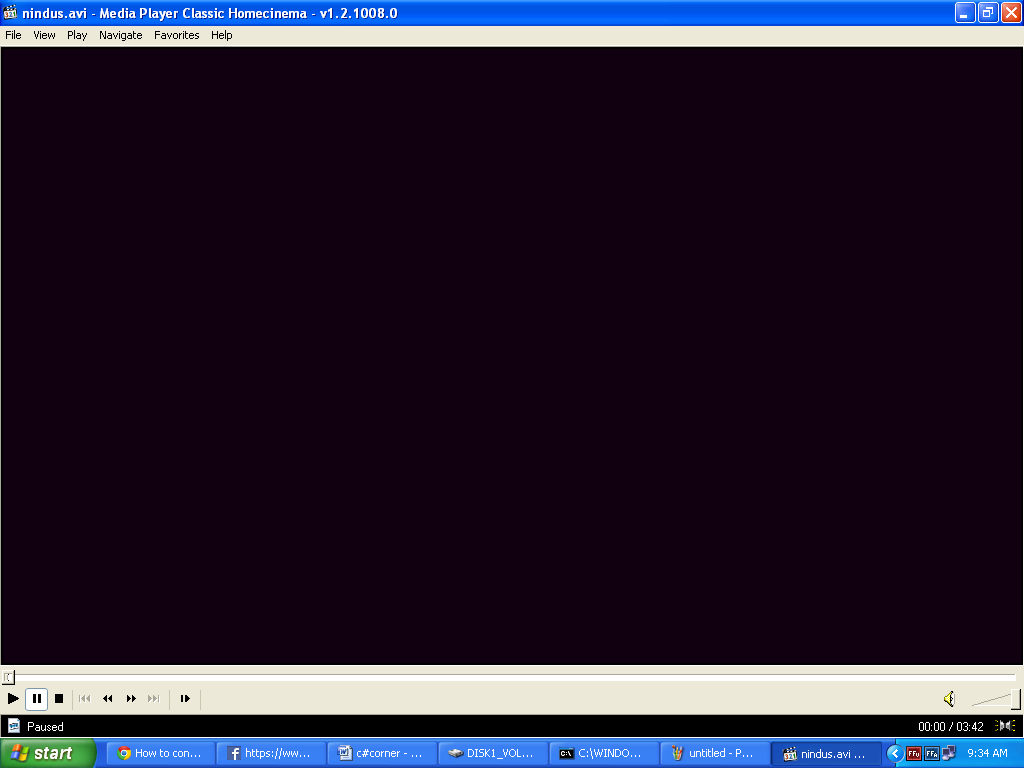
Task: Minimize the Media Player Classic window
Action: [x=965, y=12]
